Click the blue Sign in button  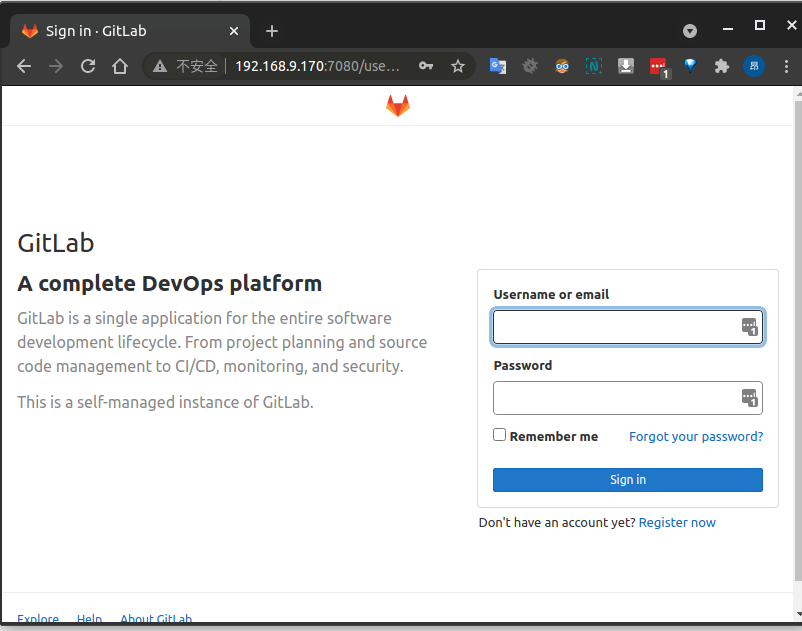pos(628,480)
